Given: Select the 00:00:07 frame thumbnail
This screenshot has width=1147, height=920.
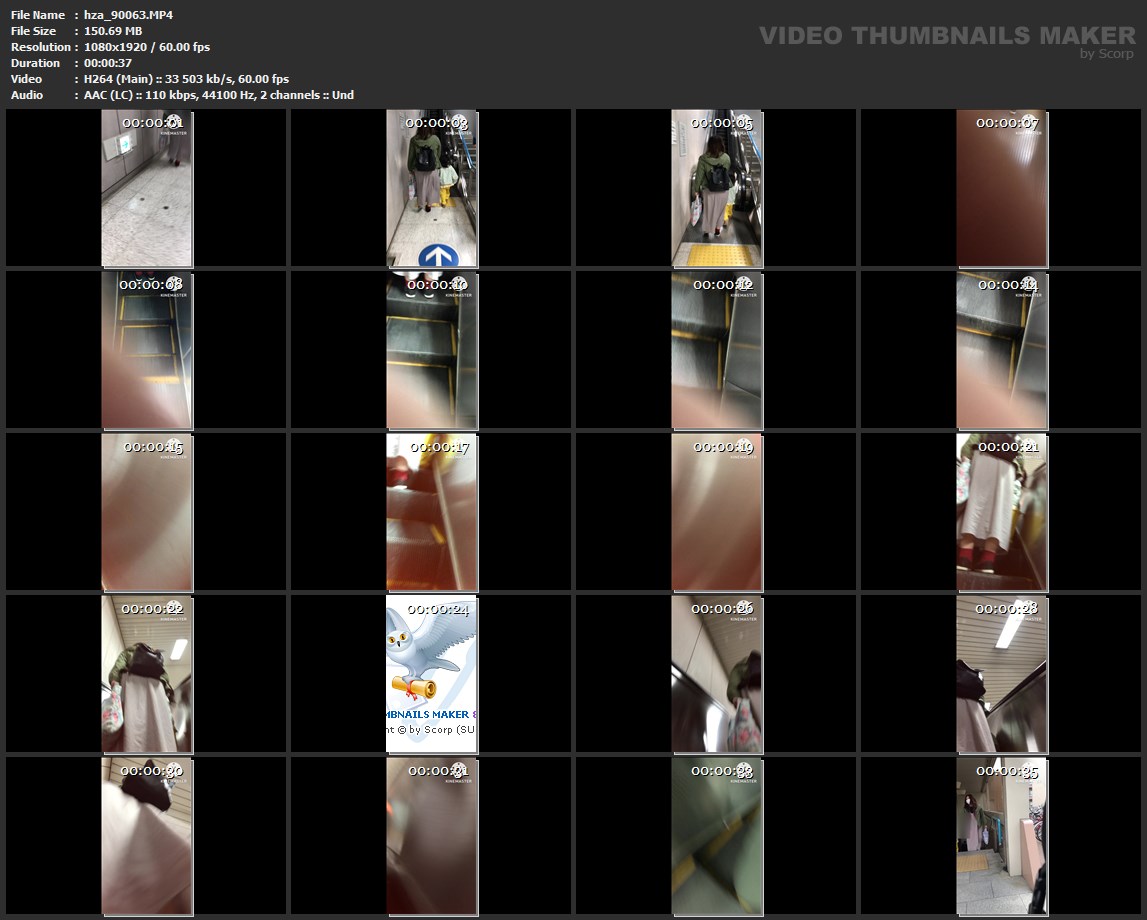Looking at the screenshot, I should point(1002,188).
